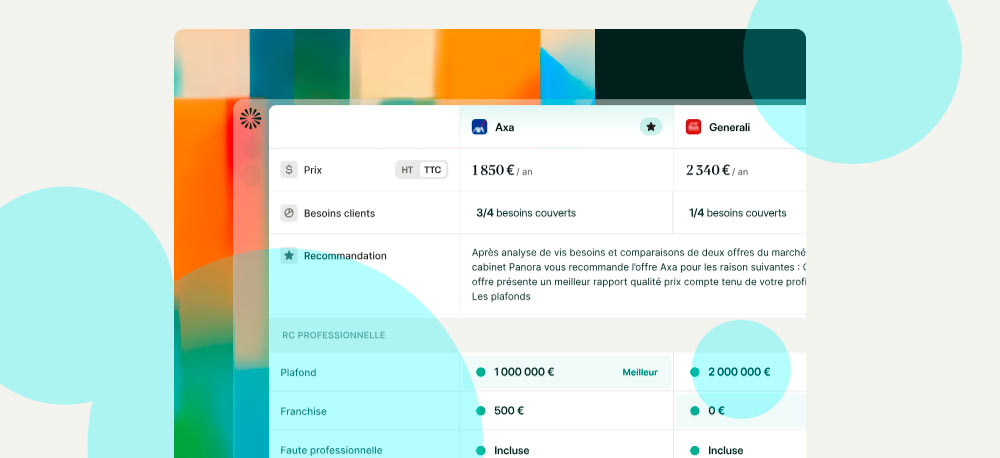This screenshot has height=458, width=1000.
Task: Click the 2 000 000 € Generali plafond value
Action: (739, 372)
